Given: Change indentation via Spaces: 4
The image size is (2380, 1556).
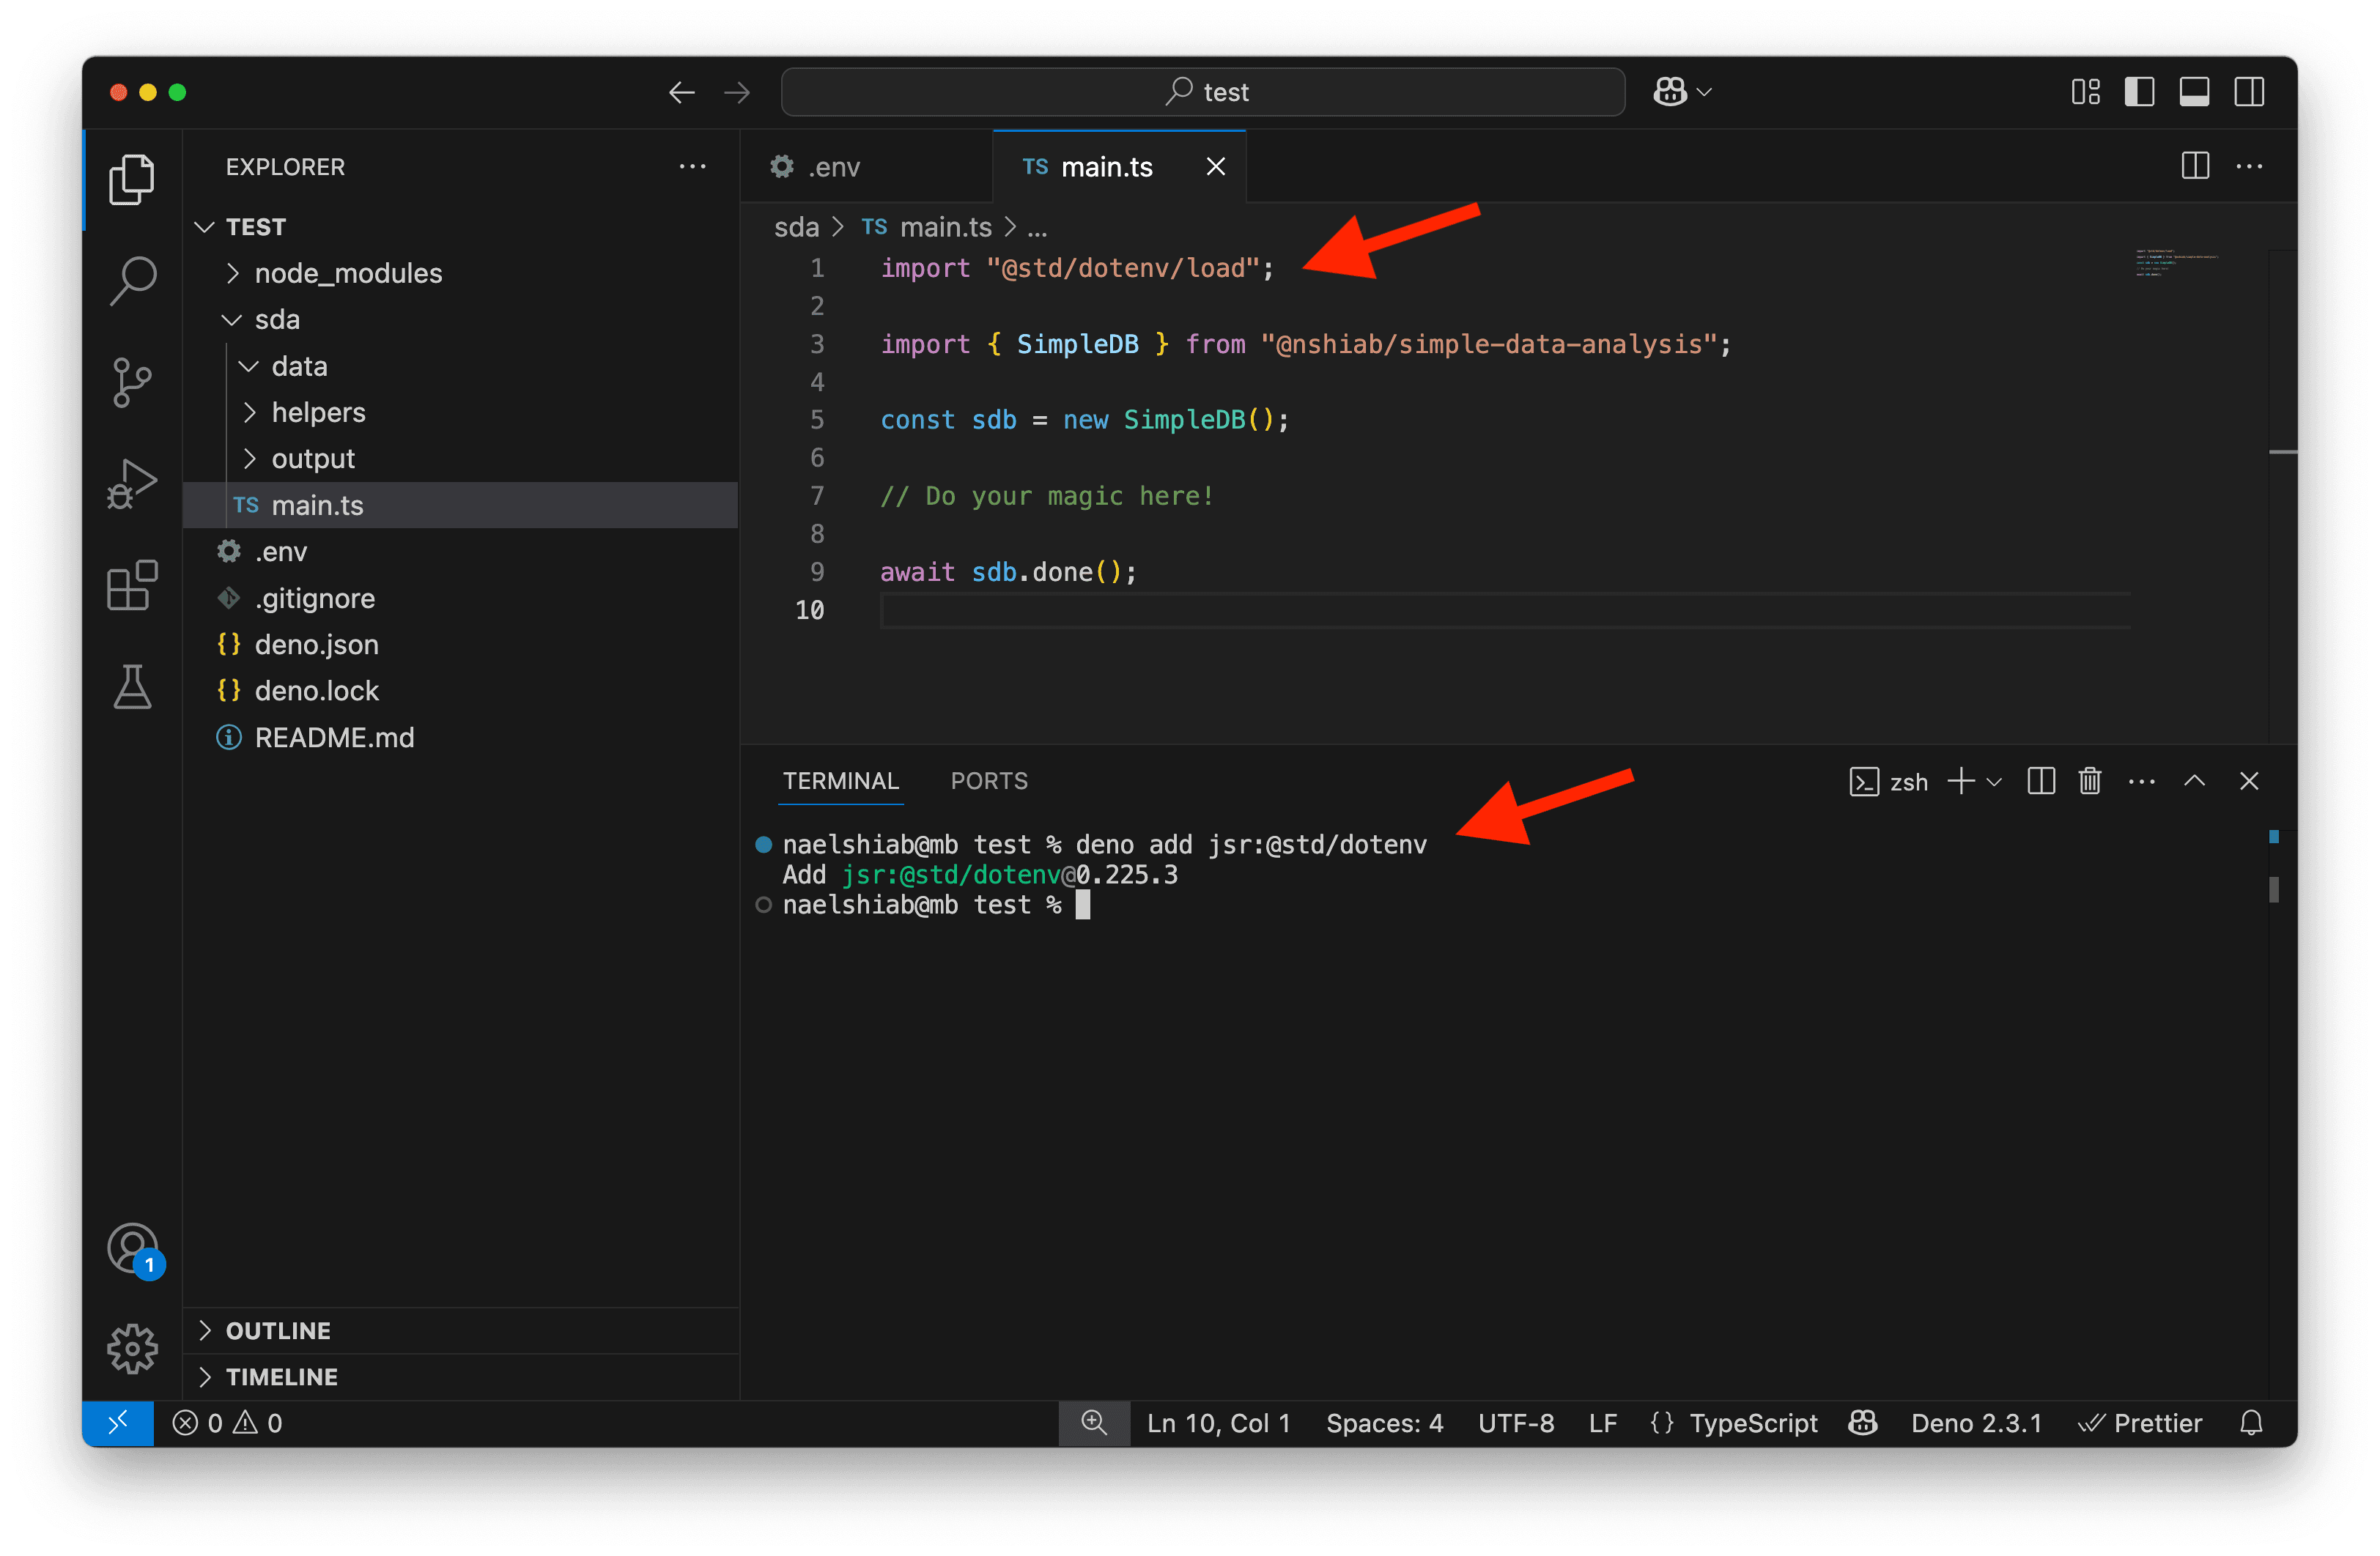Looking at the screenshot, I should click(x=1384, y=1423).
